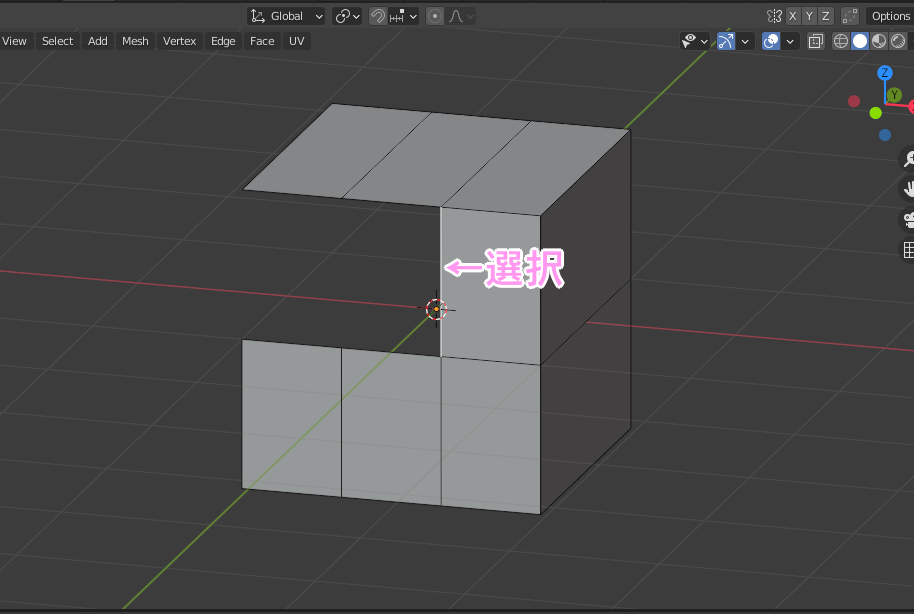Open object type visibility eye dropdown
Image resolution: width=914 pixels, height=614 pixels.
695,41
